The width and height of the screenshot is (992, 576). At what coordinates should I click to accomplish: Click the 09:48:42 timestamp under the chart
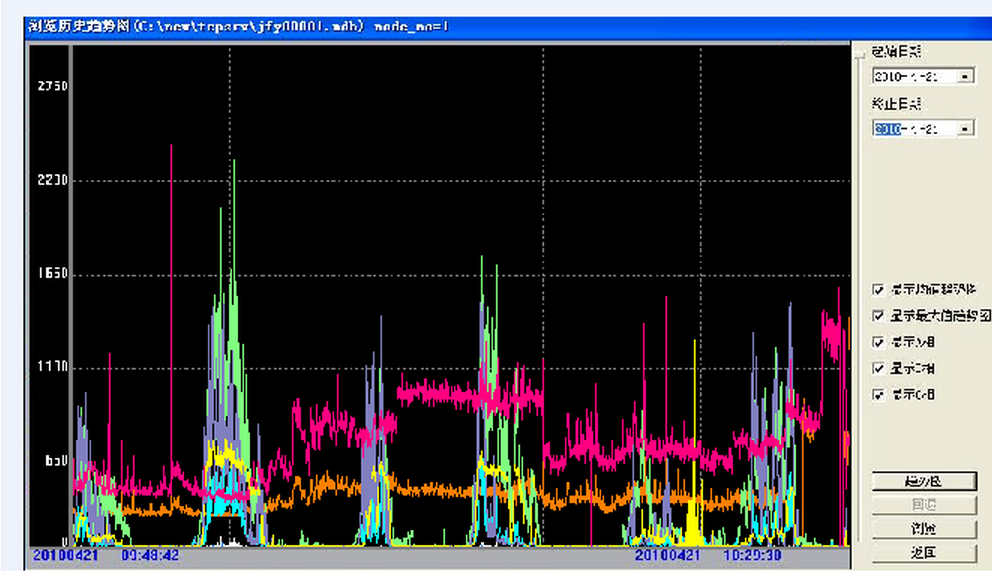(x=150, y=553)
